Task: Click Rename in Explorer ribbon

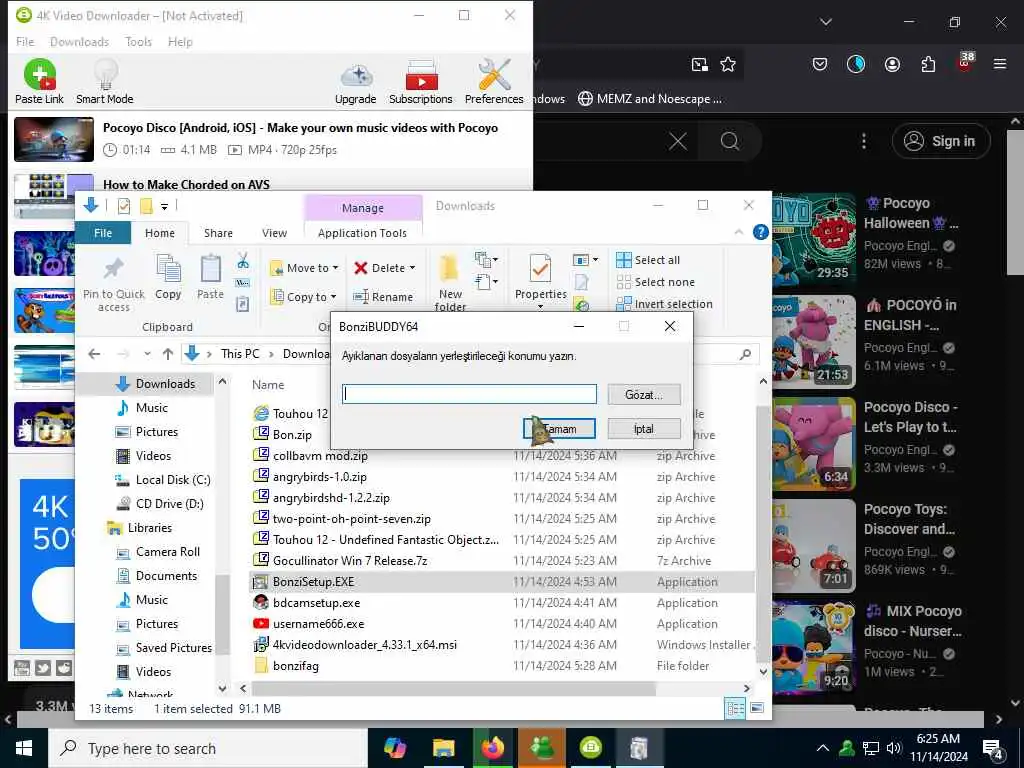Action: [383, 296]
